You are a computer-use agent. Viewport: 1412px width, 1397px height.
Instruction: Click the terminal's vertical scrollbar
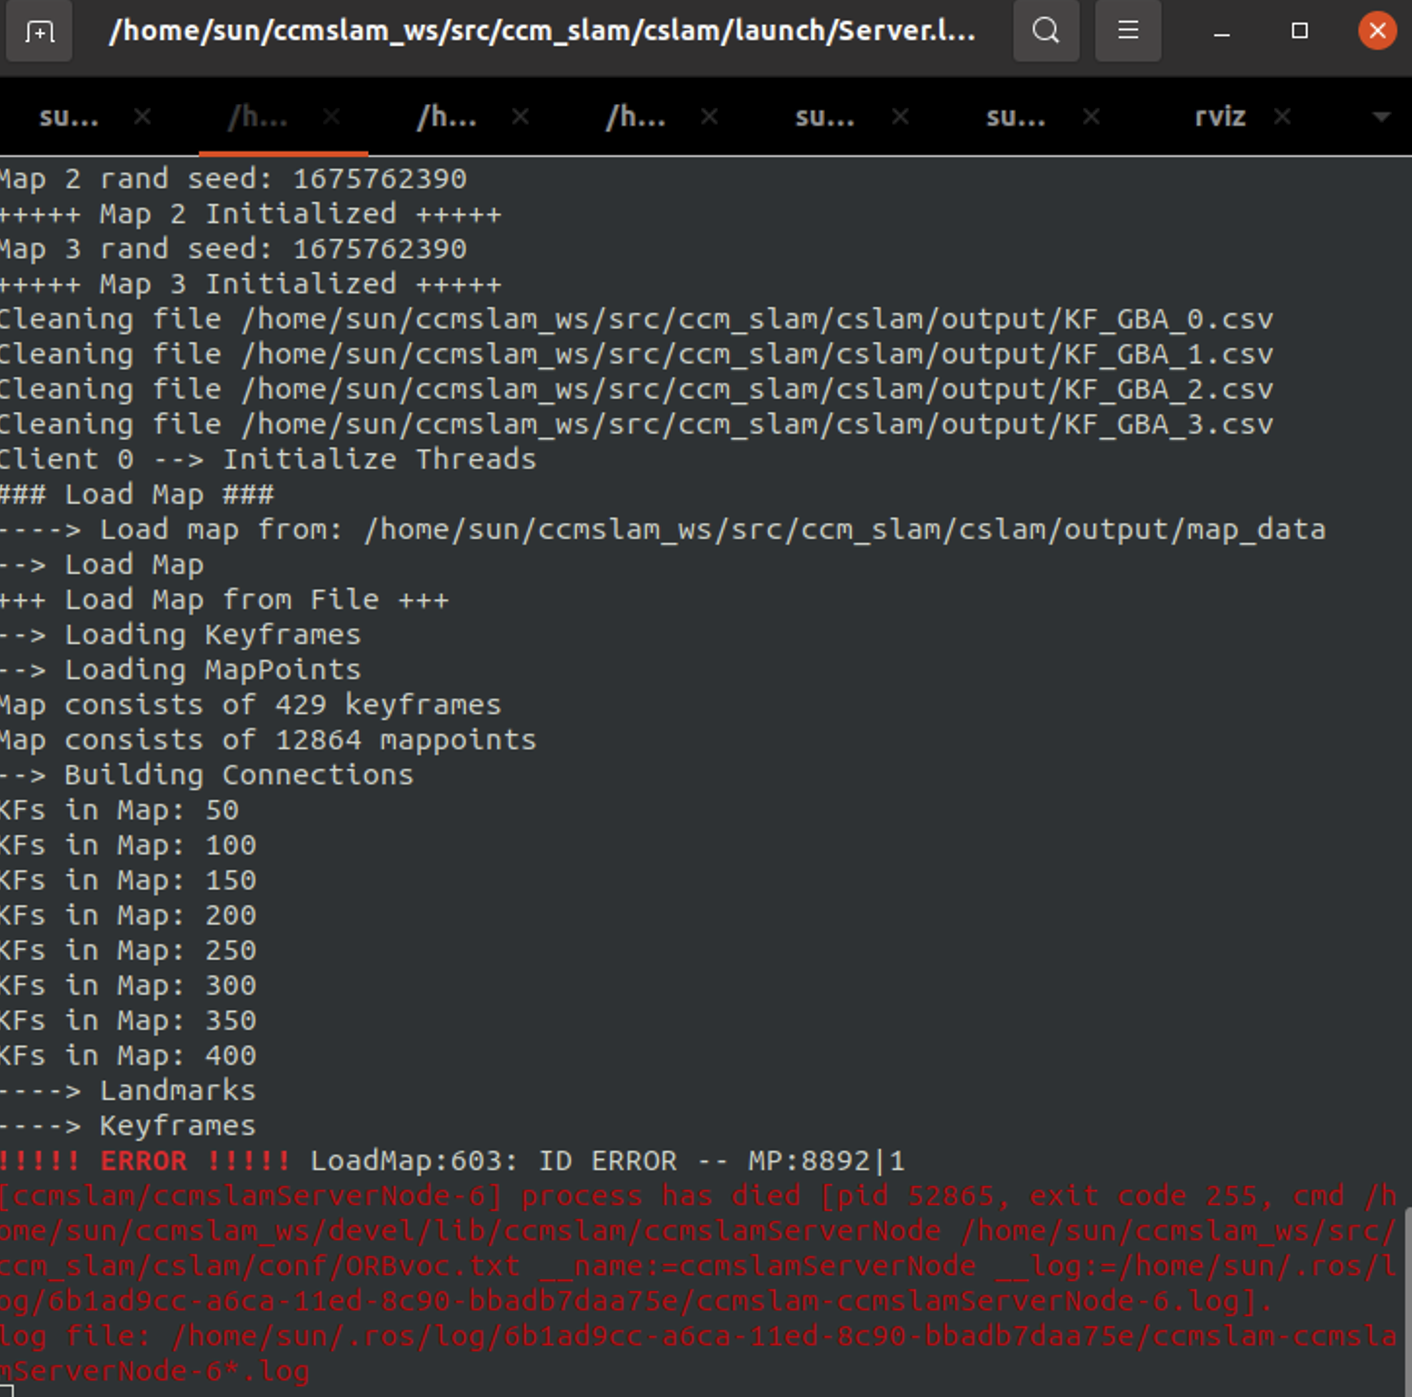(1408, 1300)
